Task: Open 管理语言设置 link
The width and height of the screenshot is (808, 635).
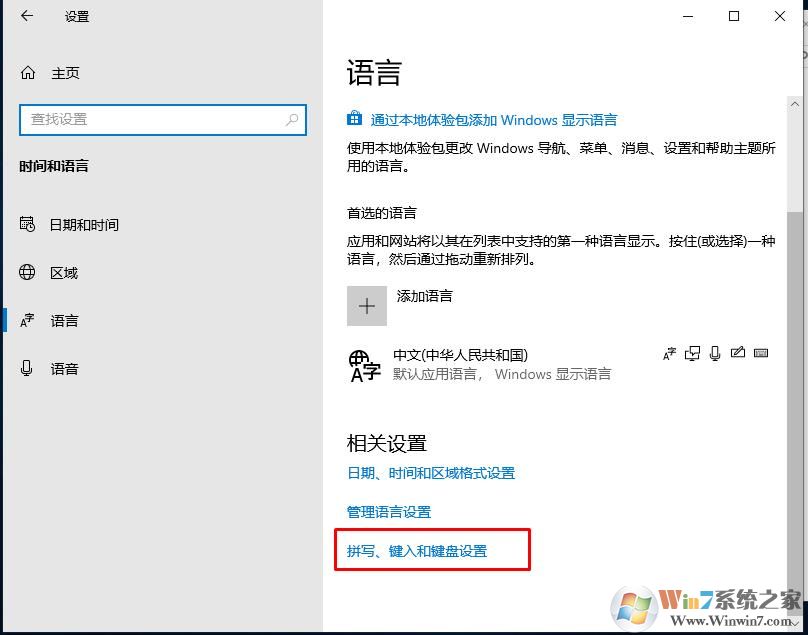Action: point(389,512)
